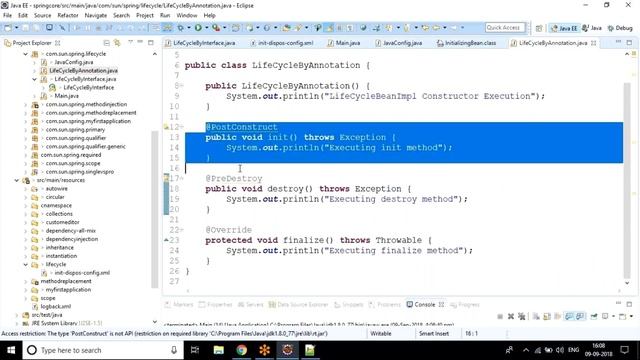Click the Terminate square icon in Console
Screen dimensions: 640x360
[x=500, y=316]
